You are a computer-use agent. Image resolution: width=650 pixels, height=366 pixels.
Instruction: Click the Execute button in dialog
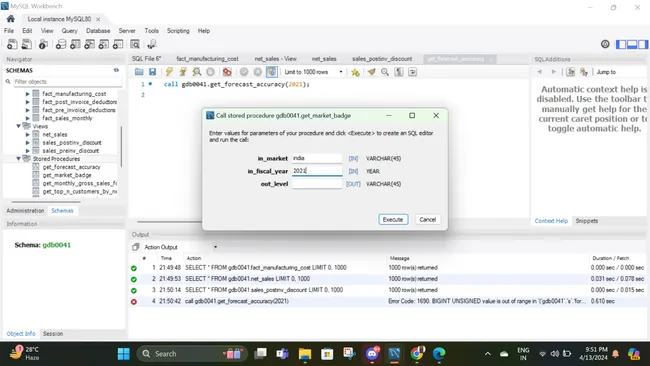(393, 219)
